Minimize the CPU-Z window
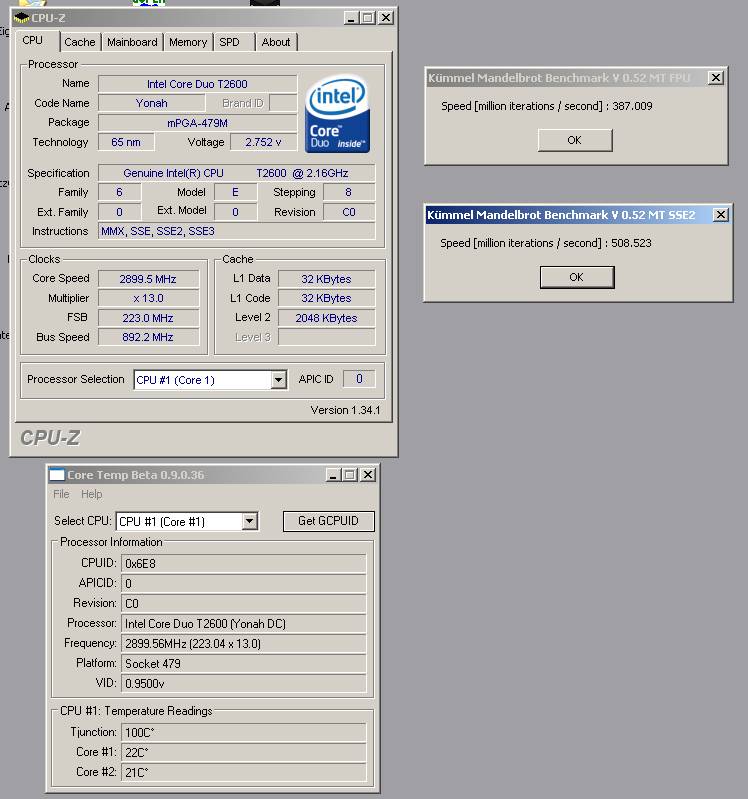This screenshot has width=748, height=799. (350, 18)
